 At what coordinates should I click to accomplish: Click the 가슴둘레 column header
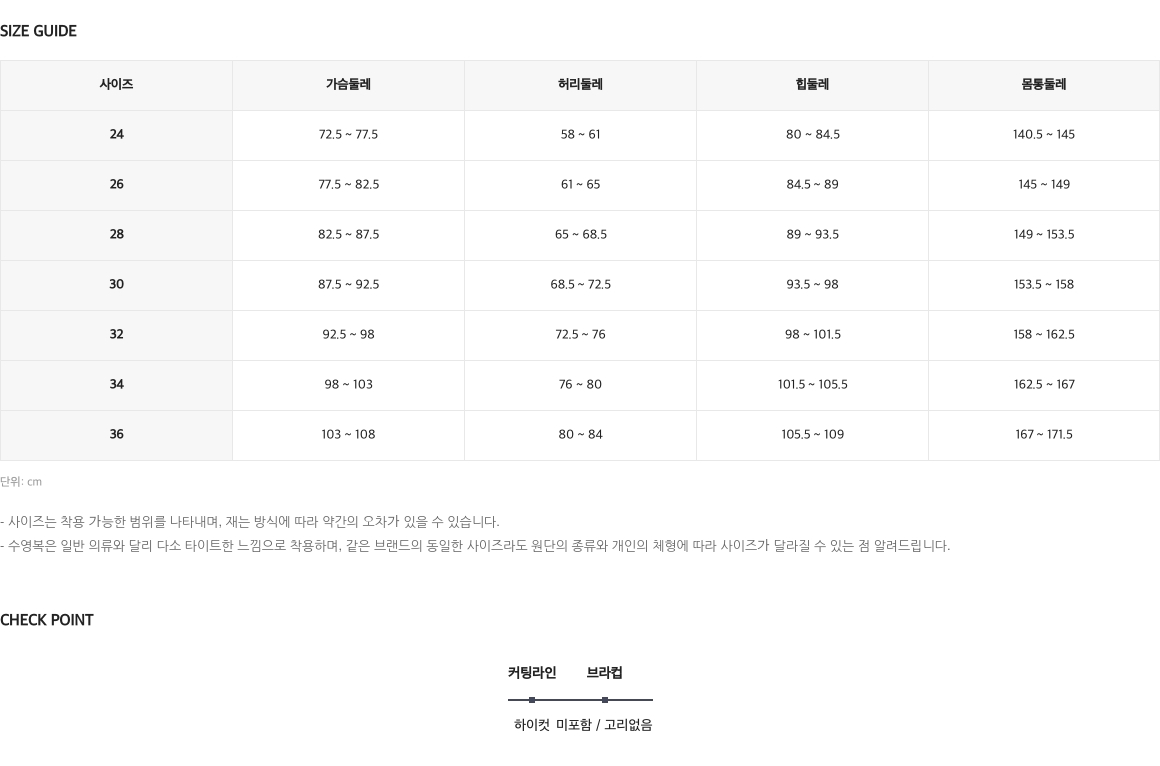pos(348,85)
